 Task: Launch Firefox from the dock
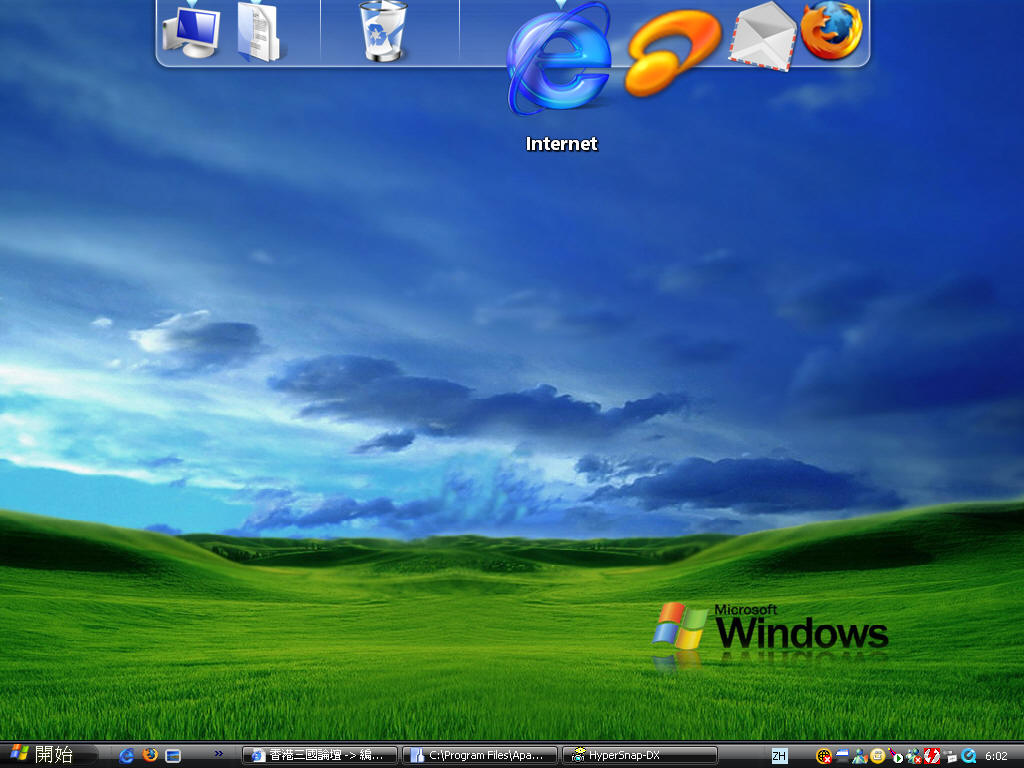[x=831, y=31]
